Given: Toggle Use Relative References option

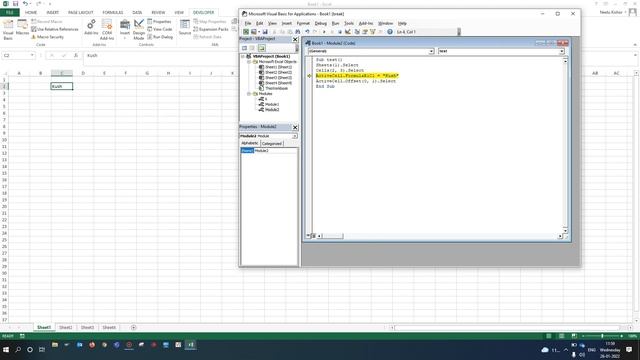Looking at the screenshot, I should (55, 29).
